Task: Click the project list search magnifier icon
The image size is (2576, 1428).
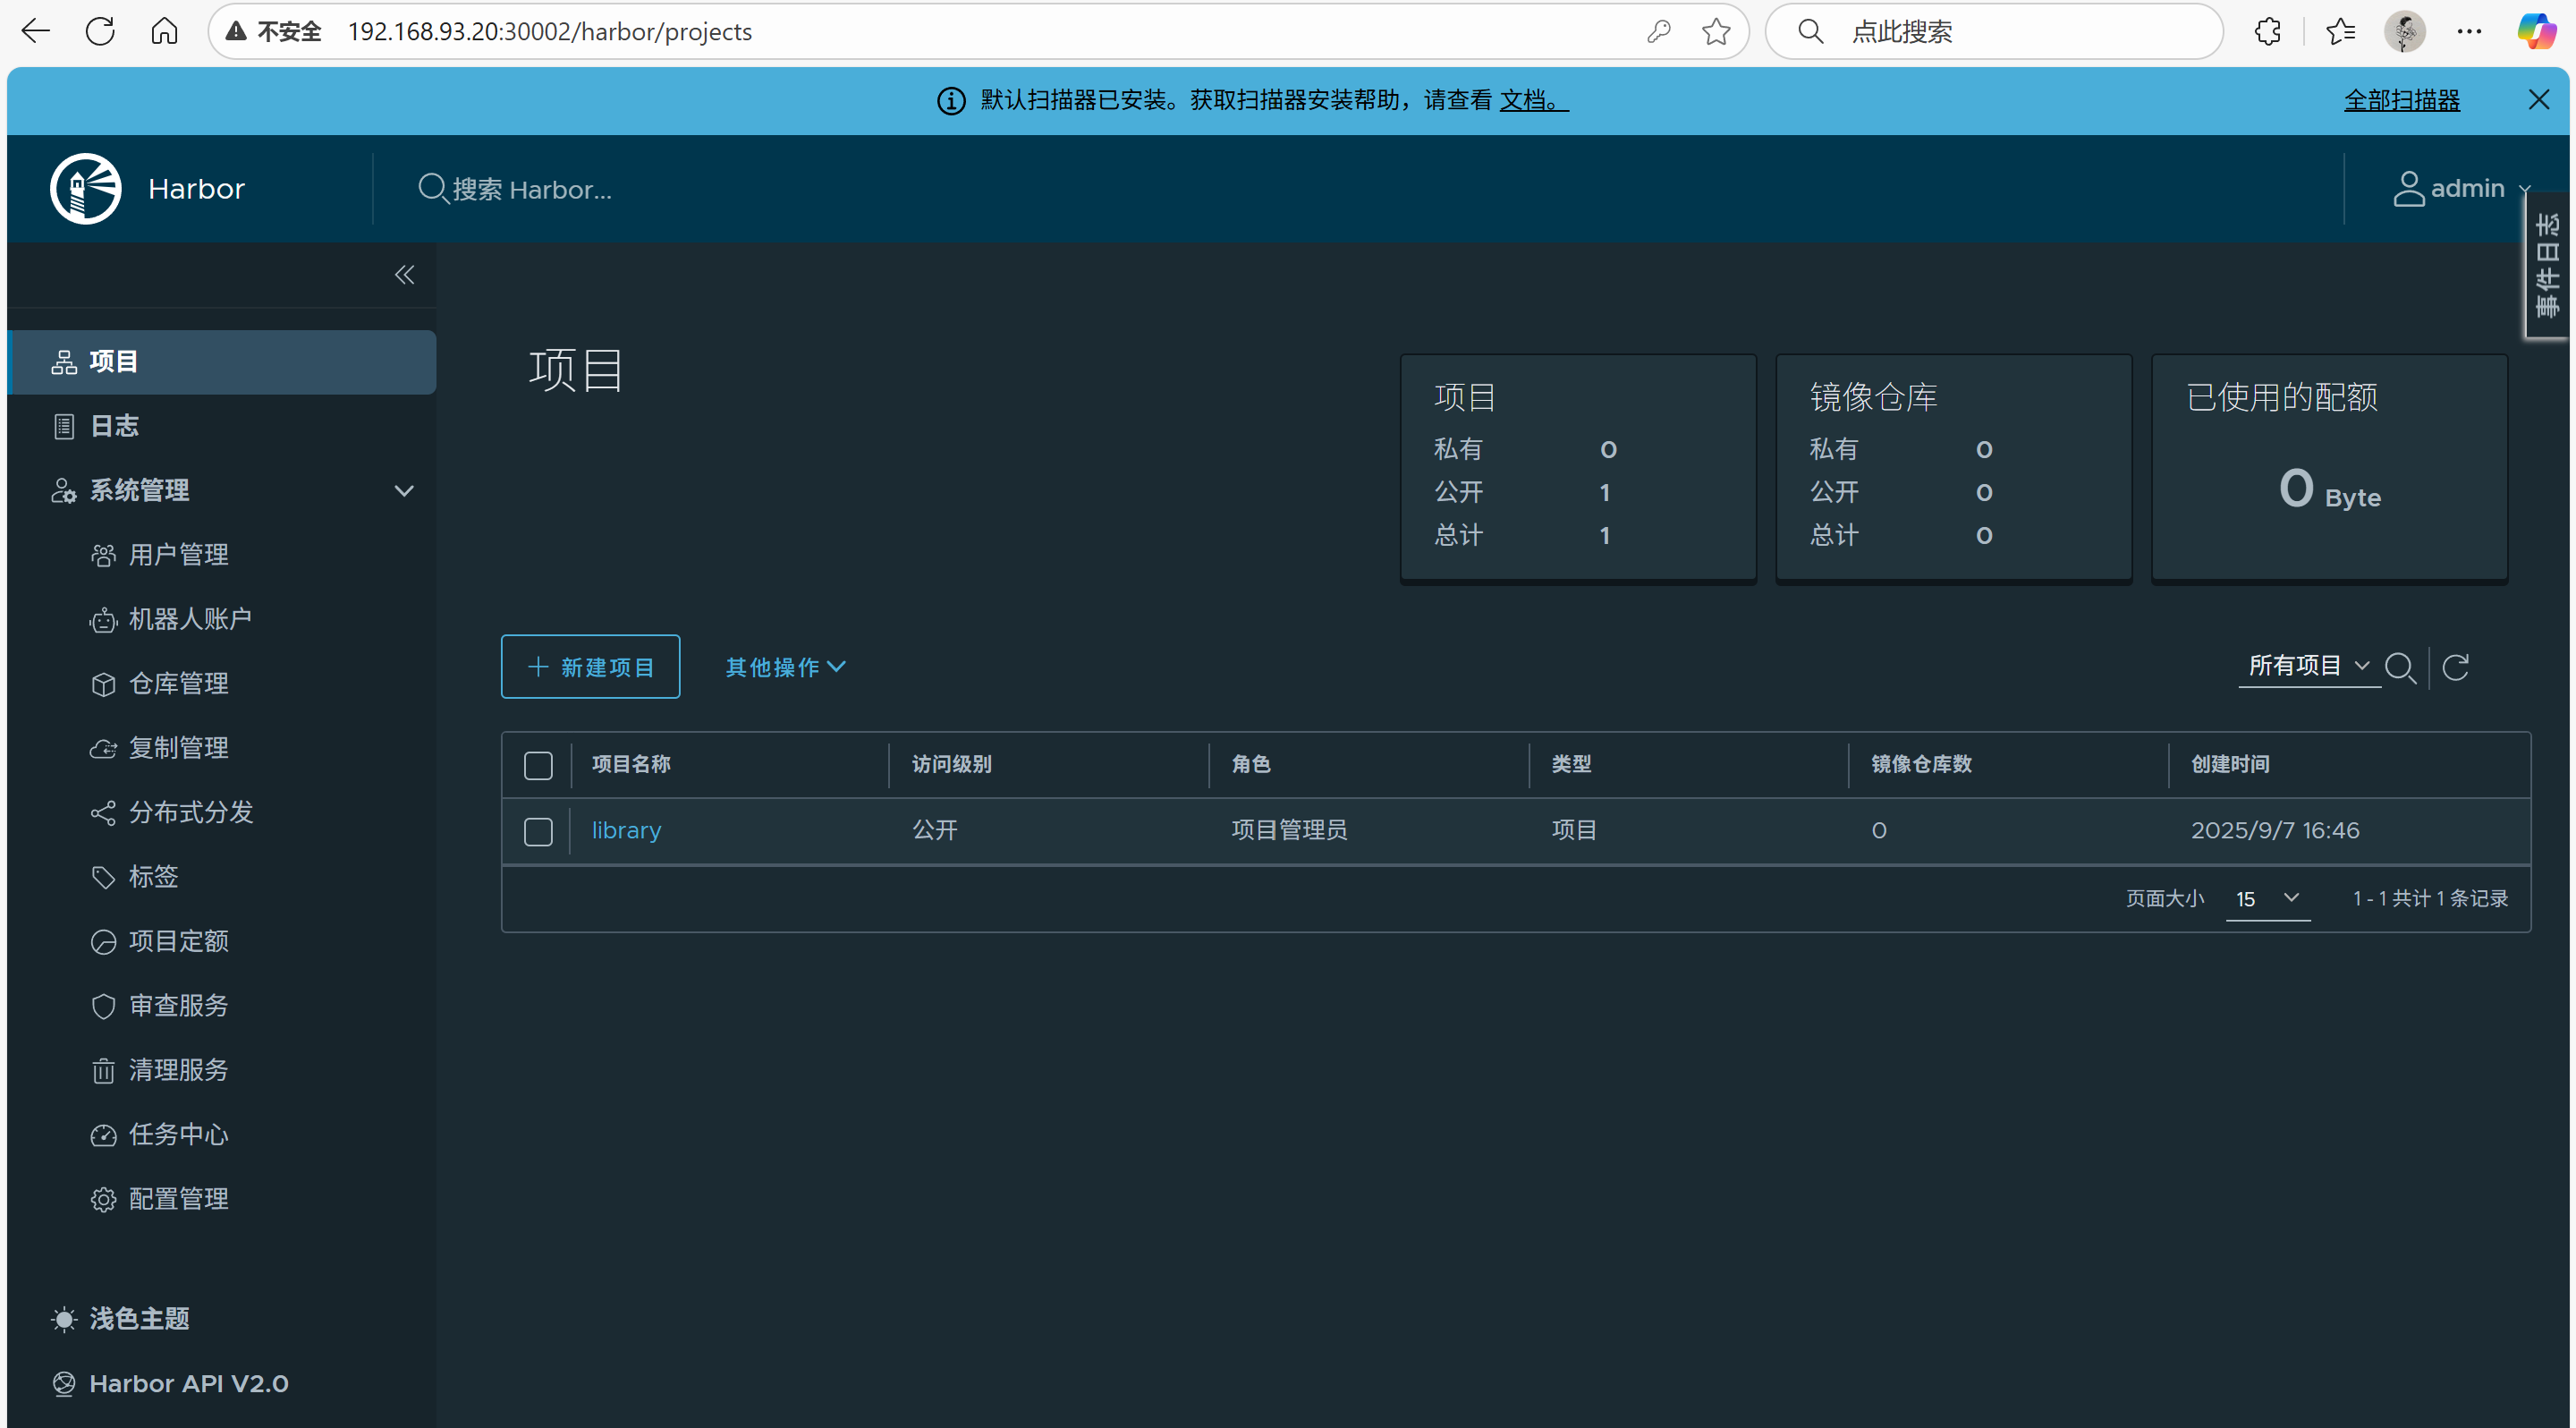Action: [x=2400, y=667]
